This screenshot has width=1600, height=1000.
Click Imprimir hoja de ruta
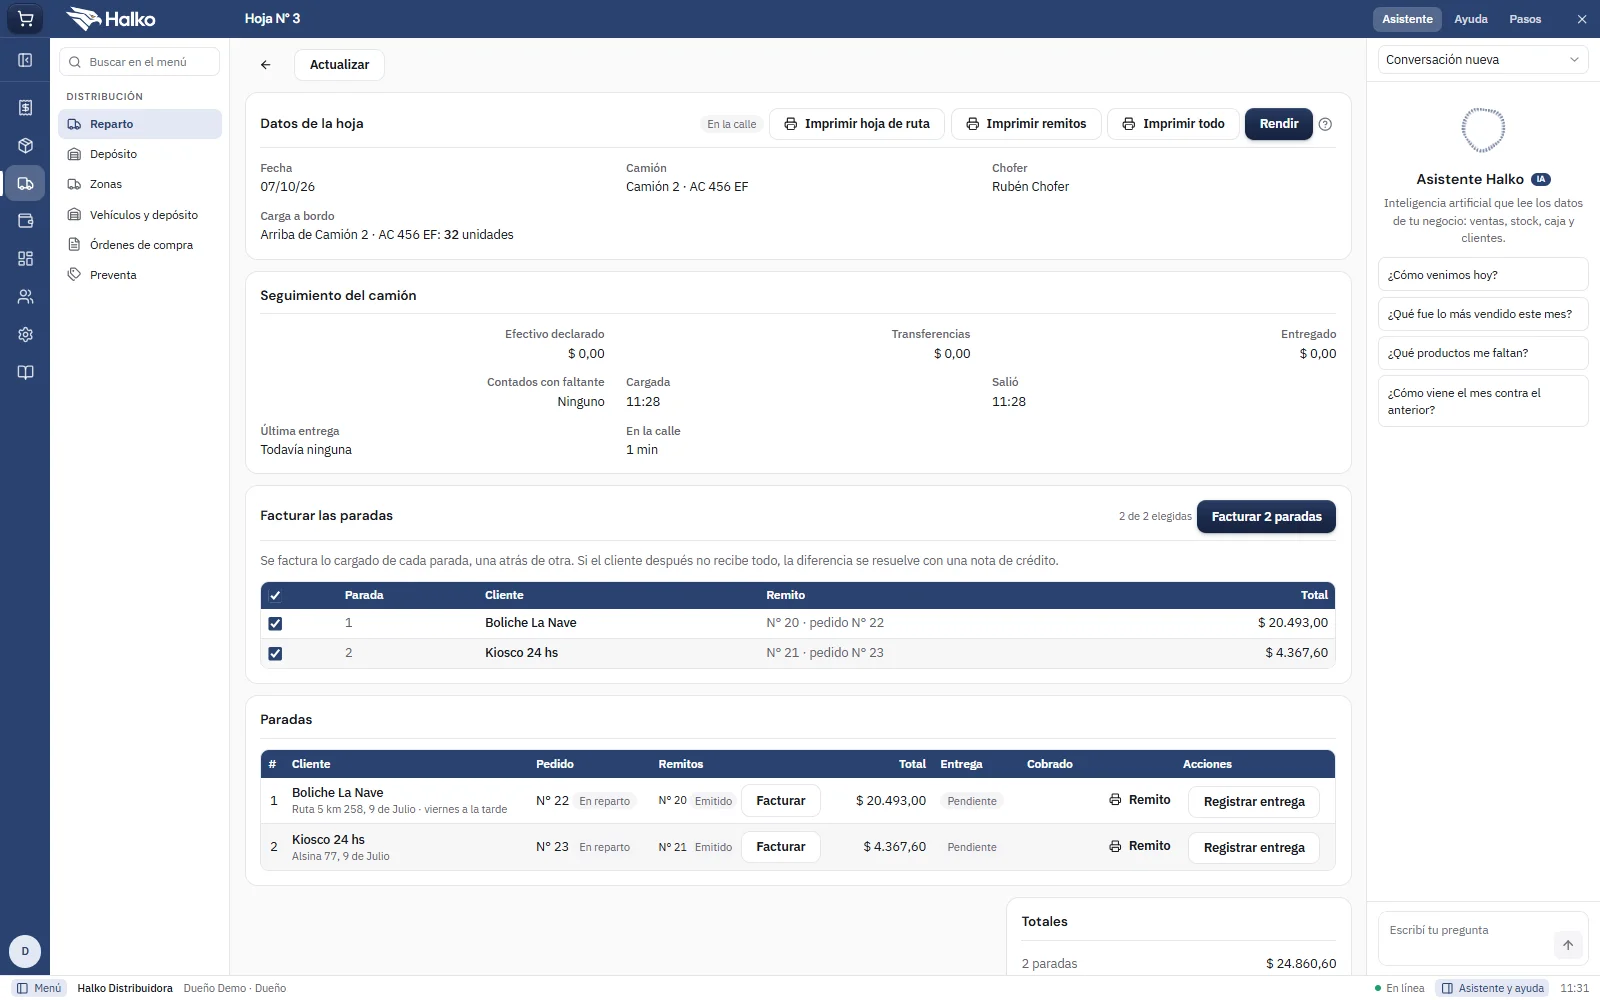coord(857,124)
